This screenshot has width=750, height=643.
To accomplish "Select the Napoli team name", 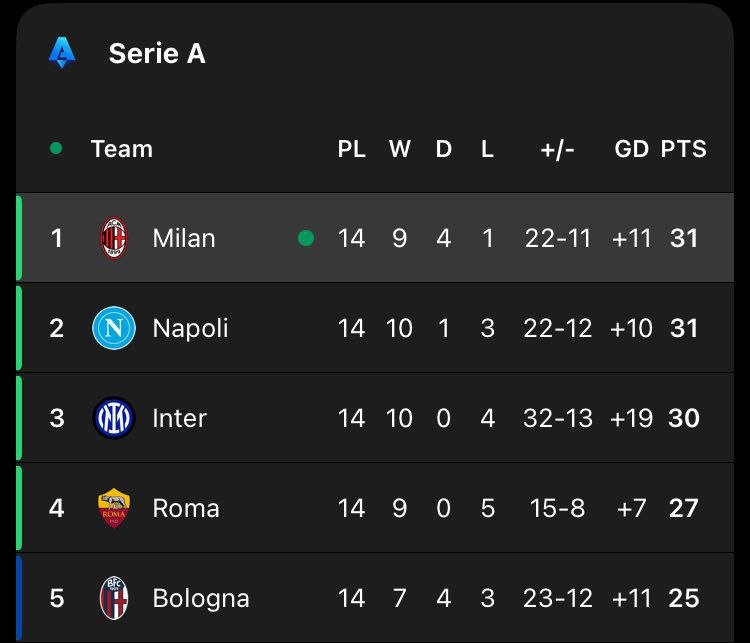I will (x=190, y=328).
